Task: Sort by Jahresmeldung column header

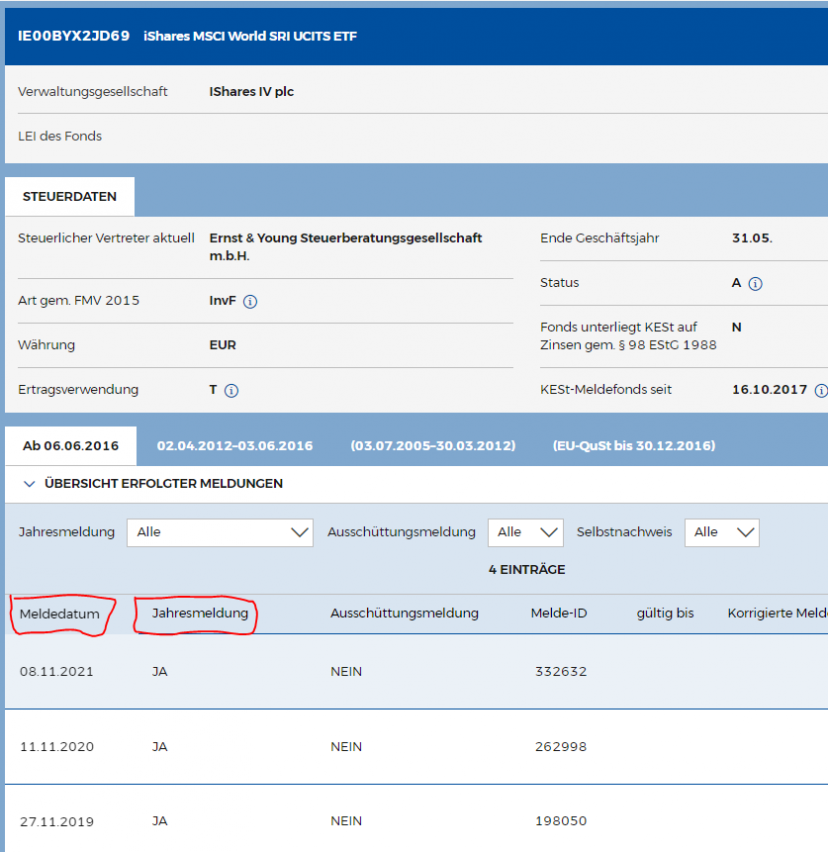Action: 200,613
